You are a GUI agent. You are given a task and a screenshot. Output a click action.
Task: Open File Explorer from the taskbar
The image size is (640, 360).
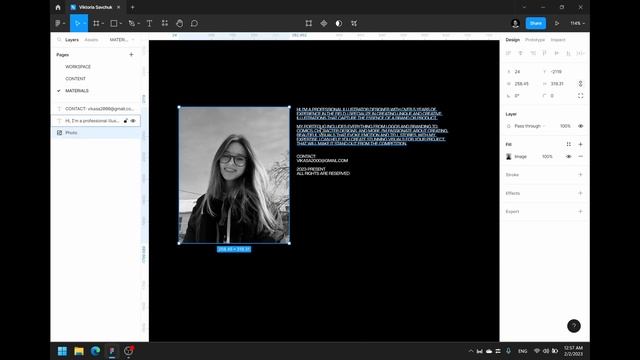79,351
